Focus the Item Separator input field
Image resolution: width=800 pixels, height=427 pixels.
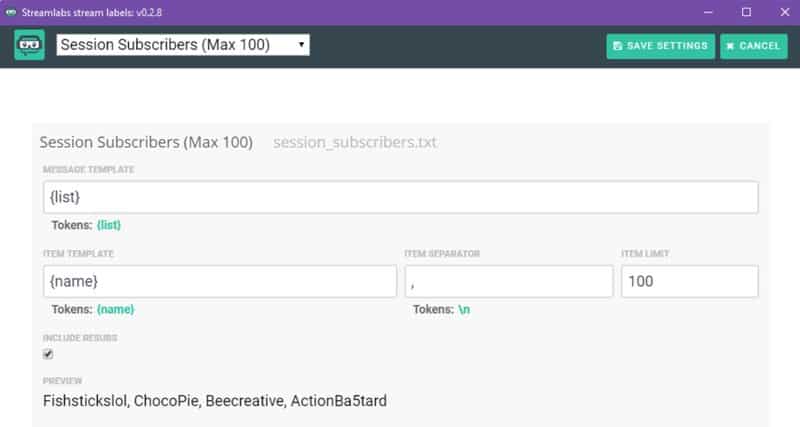[509, 281]
